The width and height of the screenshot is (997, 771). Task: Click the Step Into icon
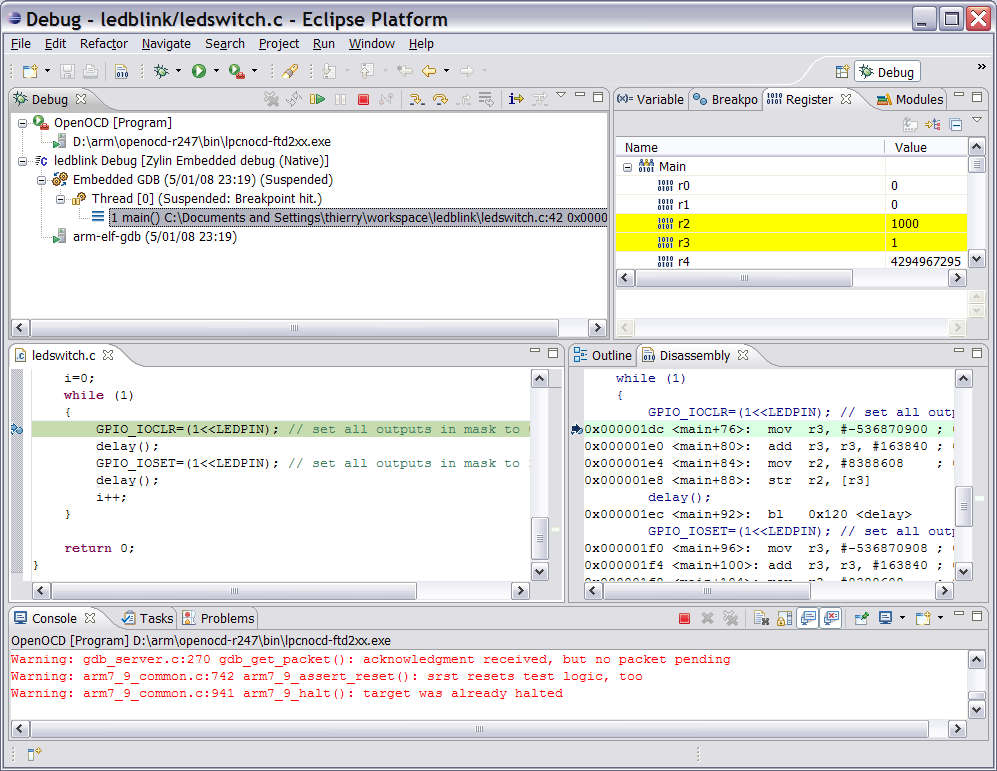[416, 99]
